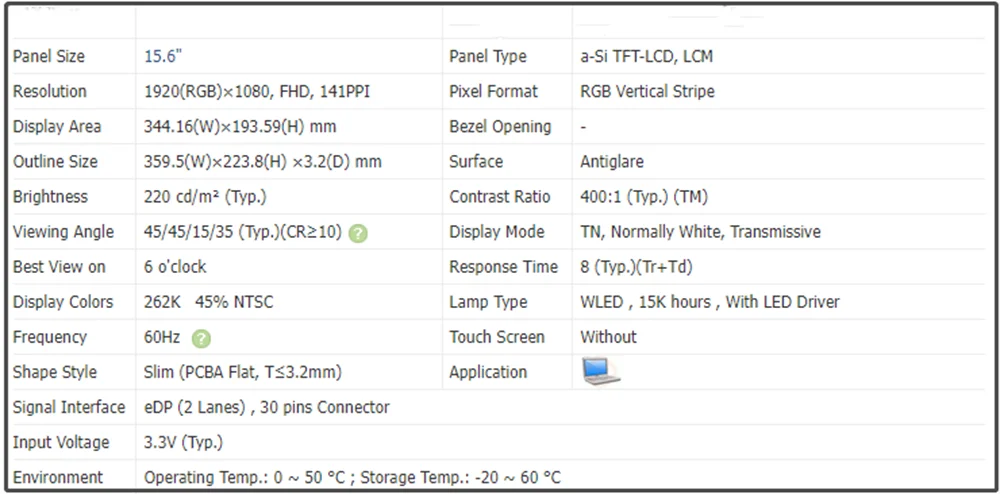Click the Touch Screen 'Without' value
1000x494 pixels.
(608, 337)
